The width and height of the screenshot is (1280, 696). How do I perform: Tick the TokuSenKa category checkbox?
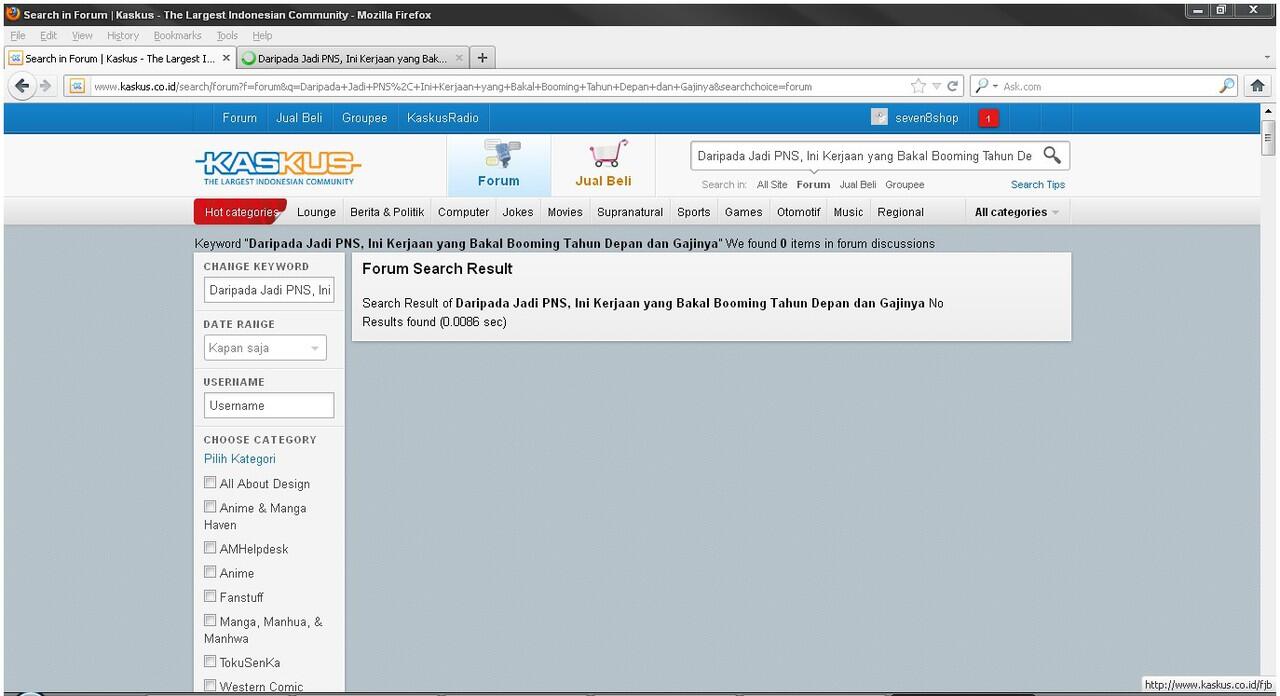210,662
